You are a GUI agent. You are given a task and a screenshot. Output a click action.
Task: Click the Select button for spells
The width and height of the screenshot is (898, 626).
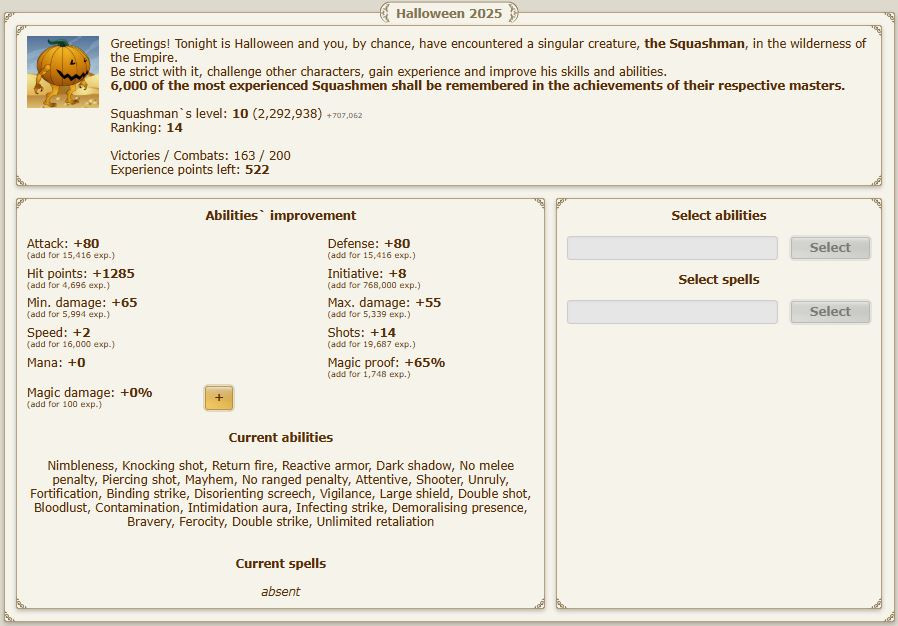pyautogui.click(x=829, y=312)
